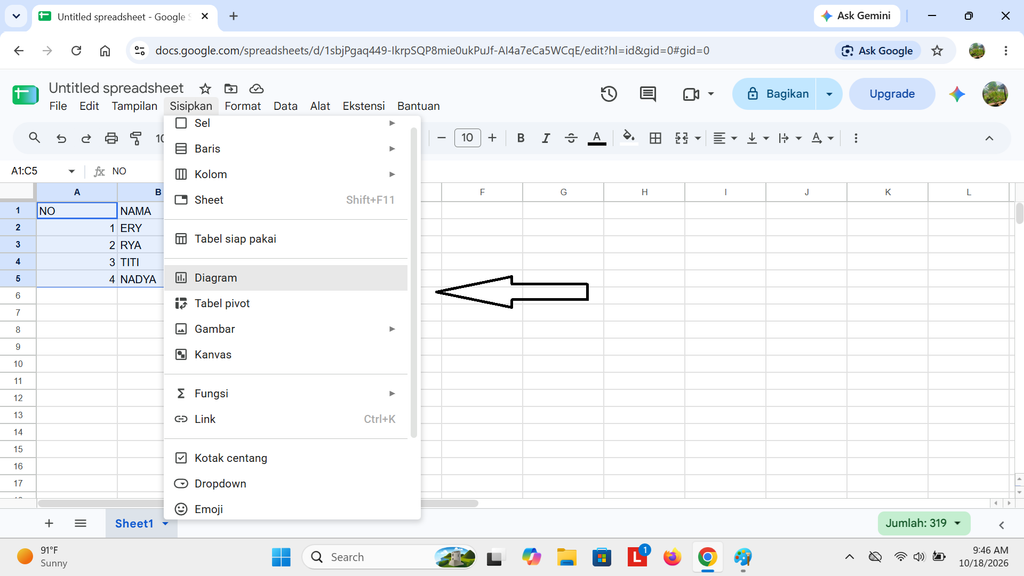
Task: Insert a Dropdown from the menu
Action: tap(286, 483)
